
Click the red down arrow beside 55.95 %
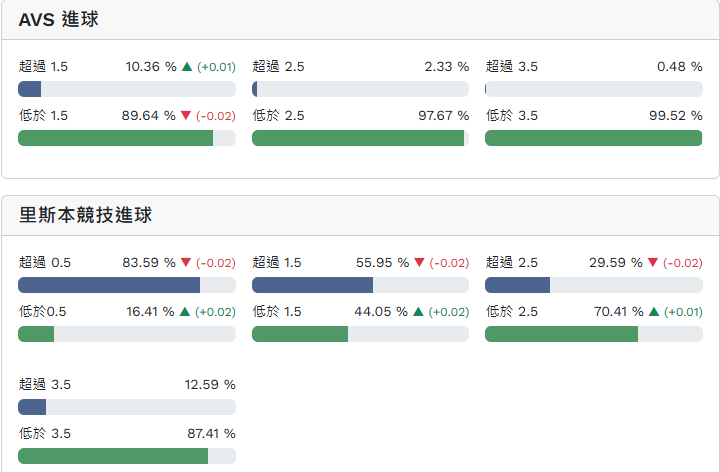(x=419, y=263)
